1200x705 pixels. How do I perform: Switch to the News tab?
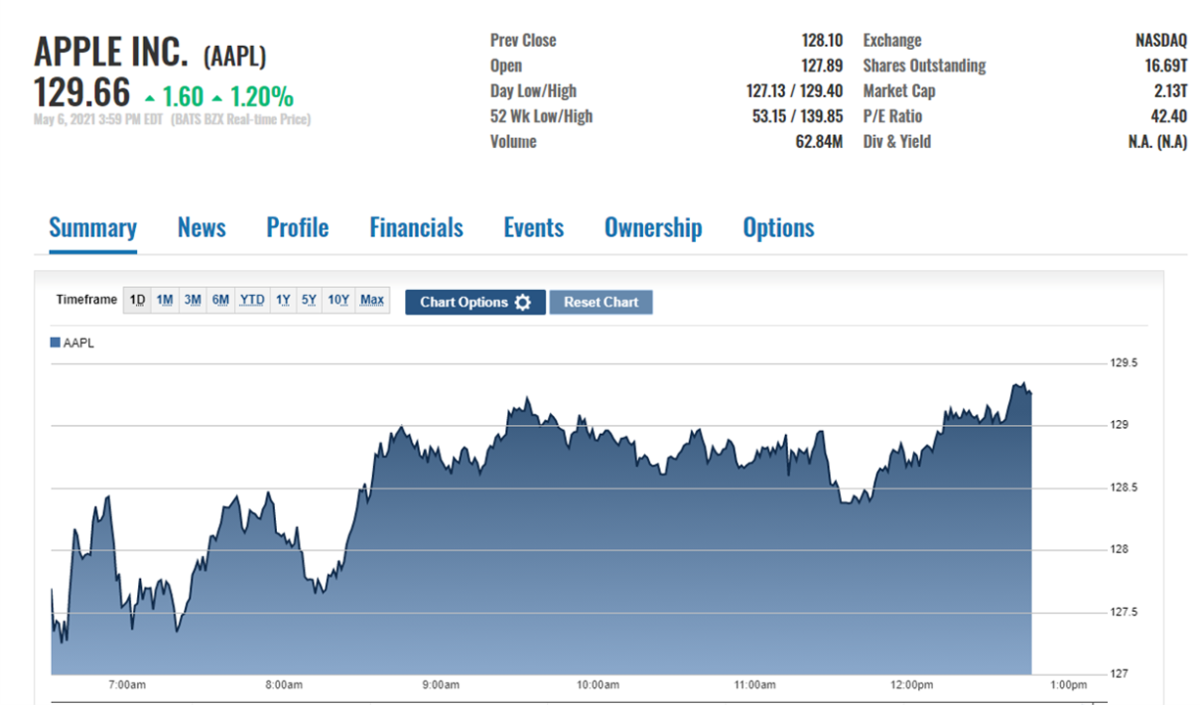[x=202, y=228]
